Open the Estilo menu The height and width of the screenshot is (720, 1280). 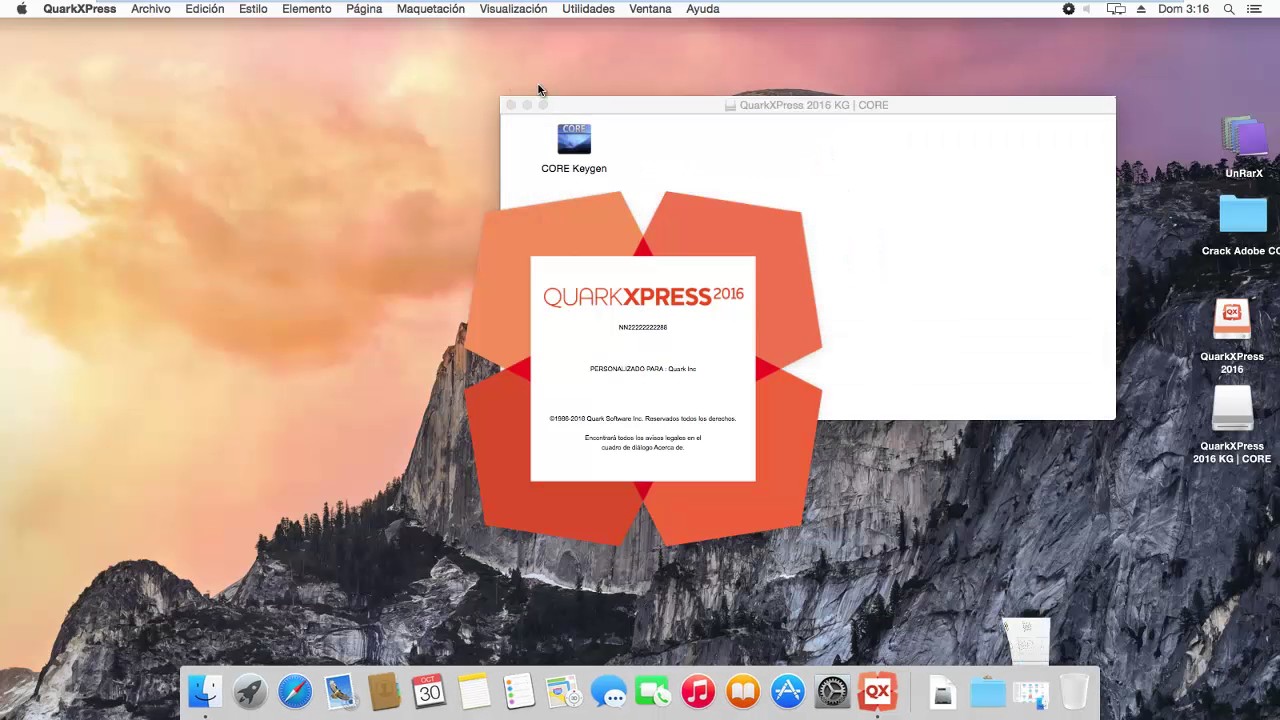[x=253, y=9]
